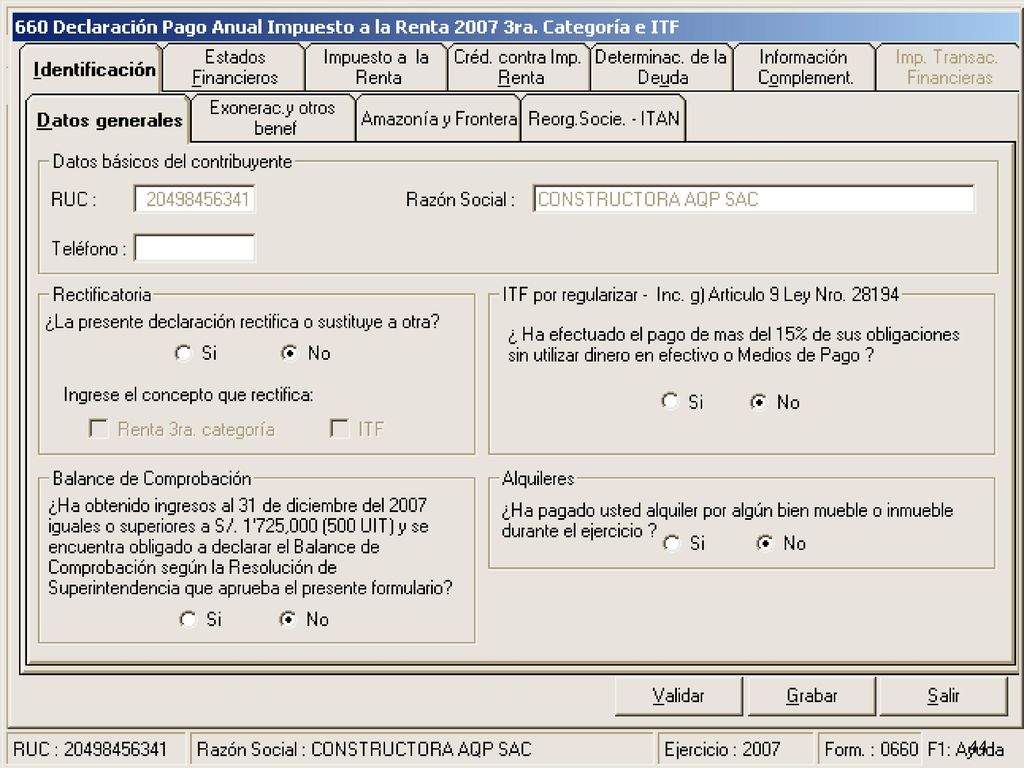Click the RUC number field
This screenshot has width=1024, height=768.
pyautogui.click(x=194, y=199)
